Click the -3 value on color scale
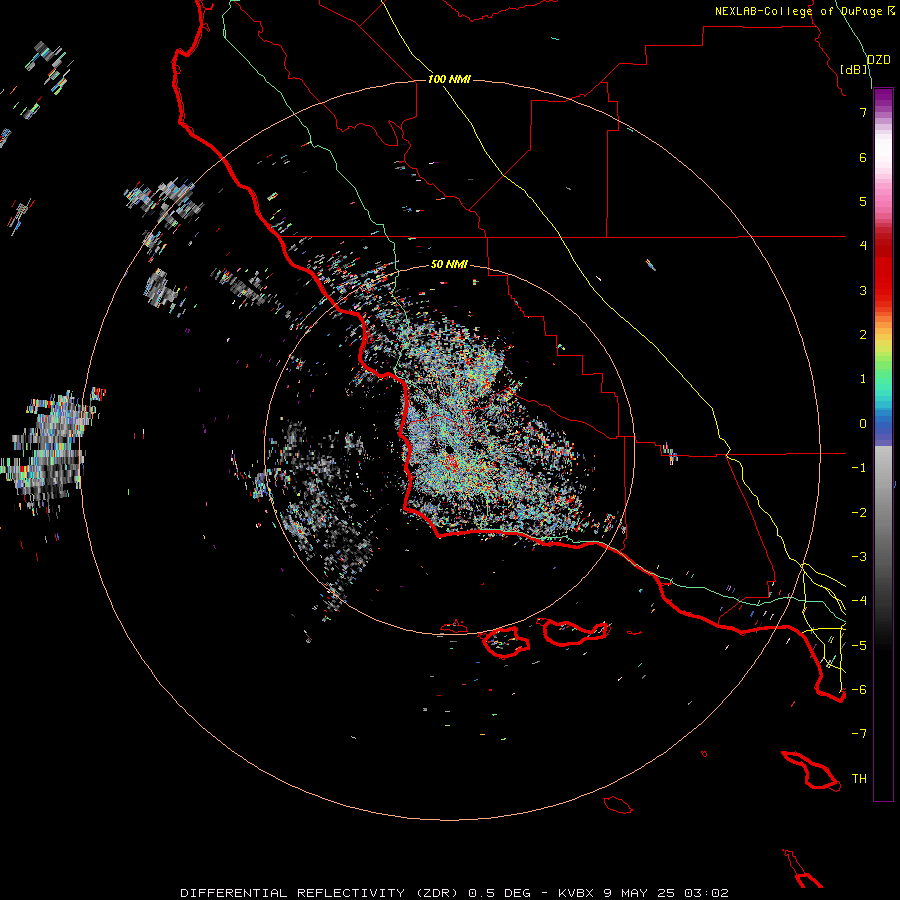This screenshot has width=900, height=900. pyautogui.click(x=859, y=557)
